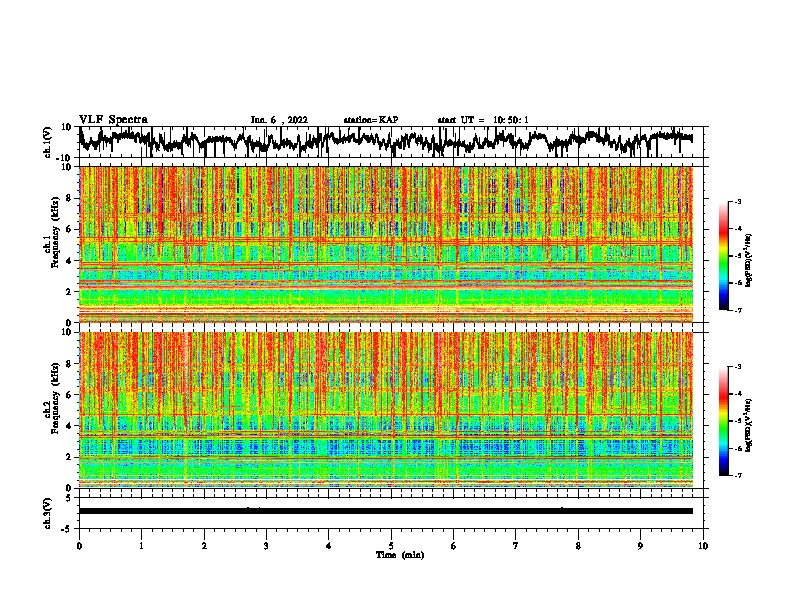The height and width of the screenshot is (612, 792).
Task: Click the ch.1 waveform "-10" tick label
Action: point(65,158)
